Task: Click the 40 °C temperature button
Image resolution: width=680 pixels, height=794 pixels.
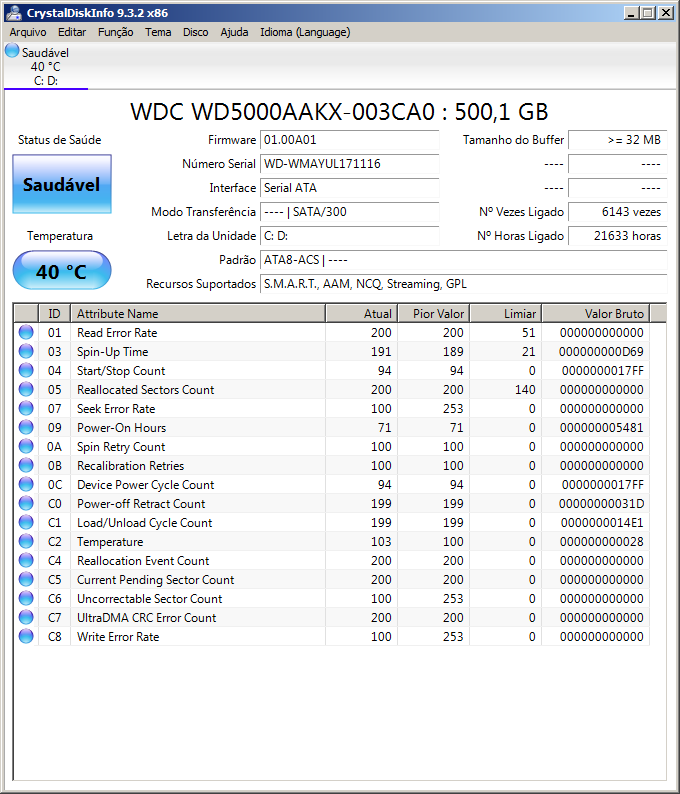Action: tap(62, 270)
